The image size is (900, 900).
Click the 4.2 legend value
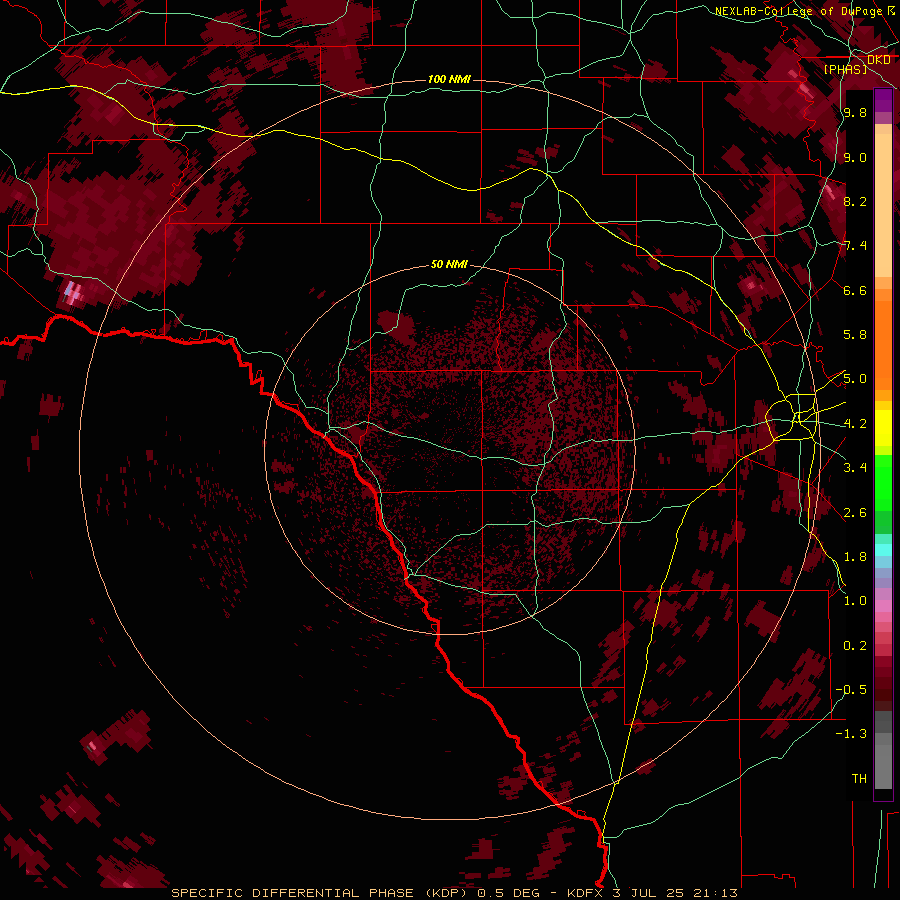click(855, 424)
